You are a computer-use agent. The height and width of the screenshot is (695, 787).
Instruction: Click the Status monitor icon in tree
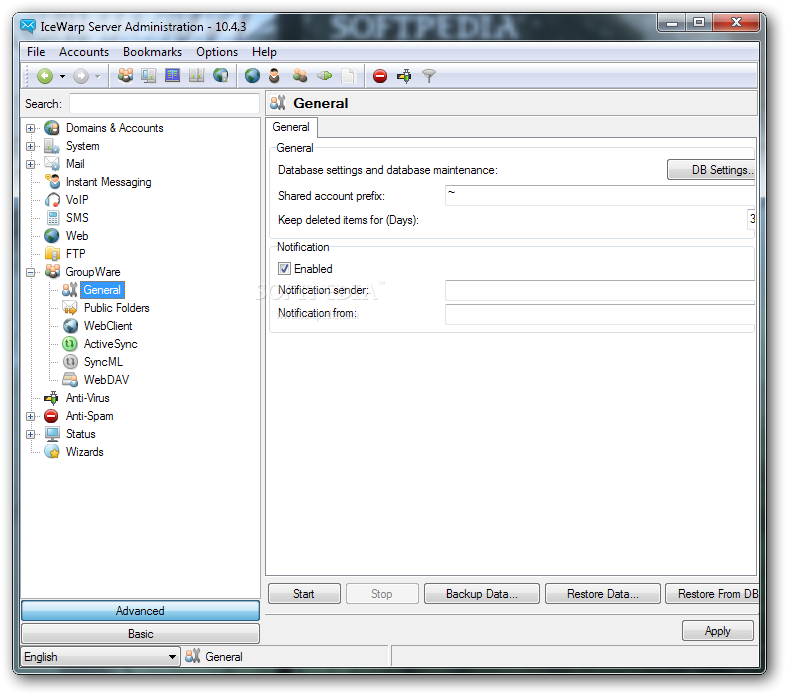point(52,434)
